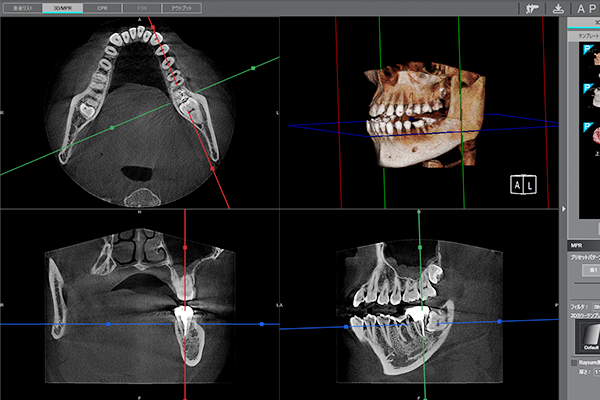This screenshot has width=600, height=400.
Task: Click the handgun-shaped tool icon in top toolbar
Action: click(532, 8)
